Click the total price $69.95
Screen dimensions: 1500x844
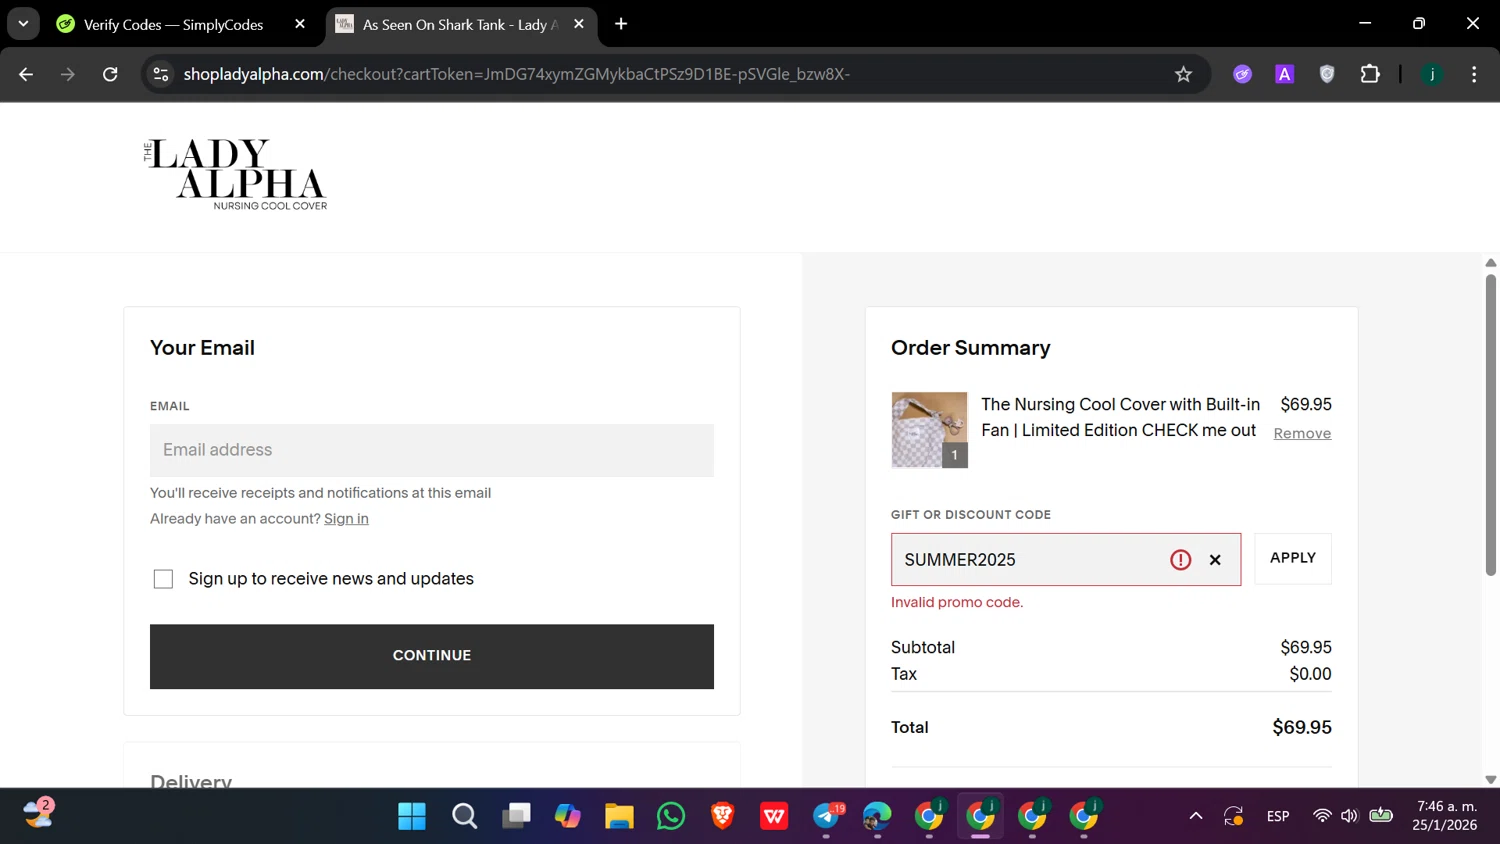(x=1302, y=728)
